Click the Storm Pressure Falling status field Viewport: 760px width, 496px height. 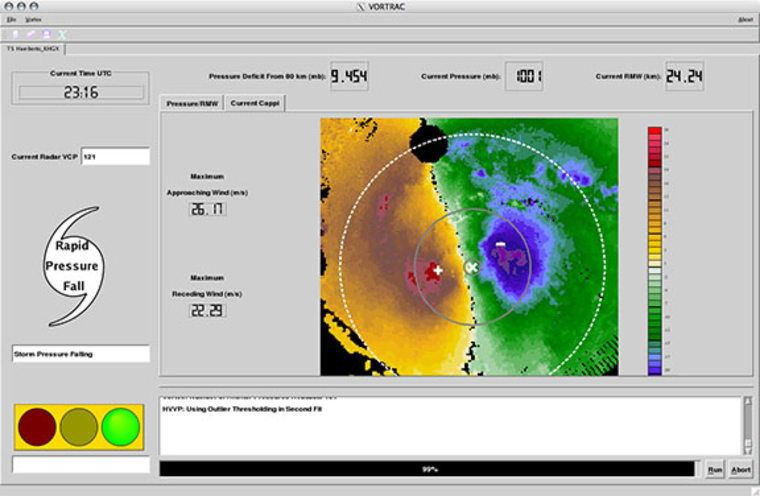(81, 354)
